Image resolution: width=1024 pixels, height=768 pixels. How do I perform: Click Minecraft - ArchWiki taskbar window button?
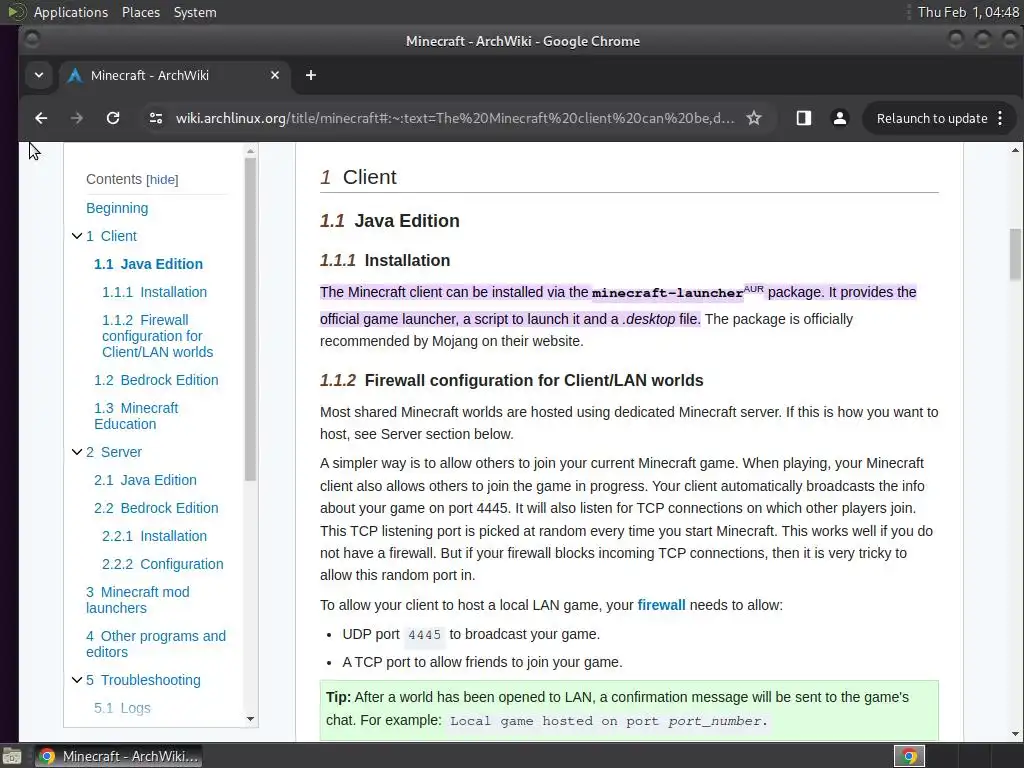(118, 756)
